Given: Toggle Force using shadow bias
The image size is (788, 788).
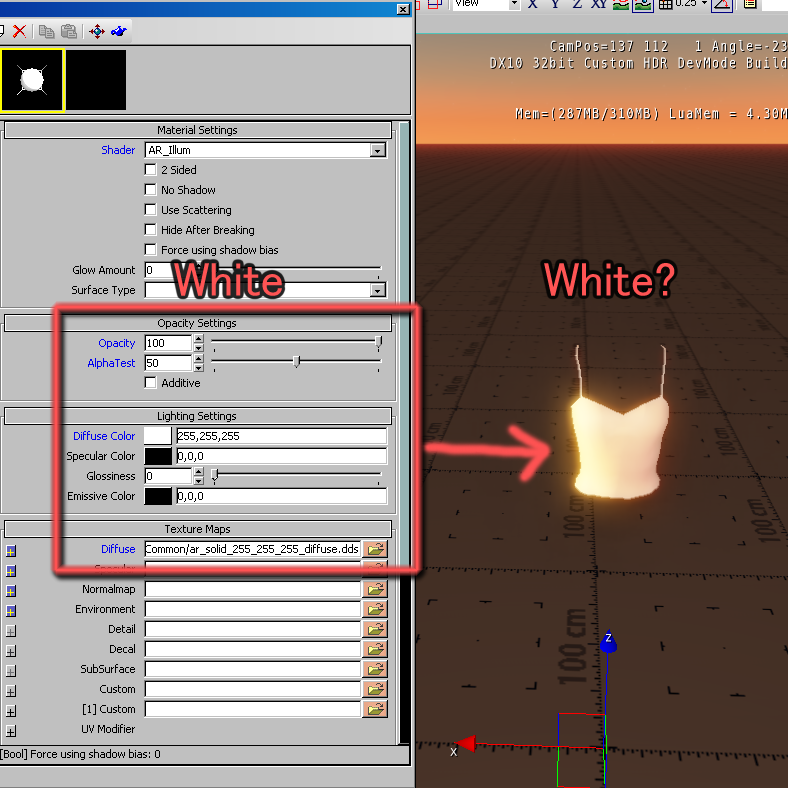Looking at the screenshot, I should click(150, 250).
